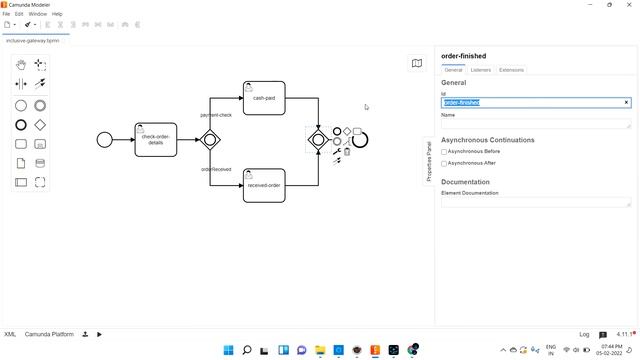
Task: Pick the expanded subprocess from the palette
Action: click(x=40, y=144)
